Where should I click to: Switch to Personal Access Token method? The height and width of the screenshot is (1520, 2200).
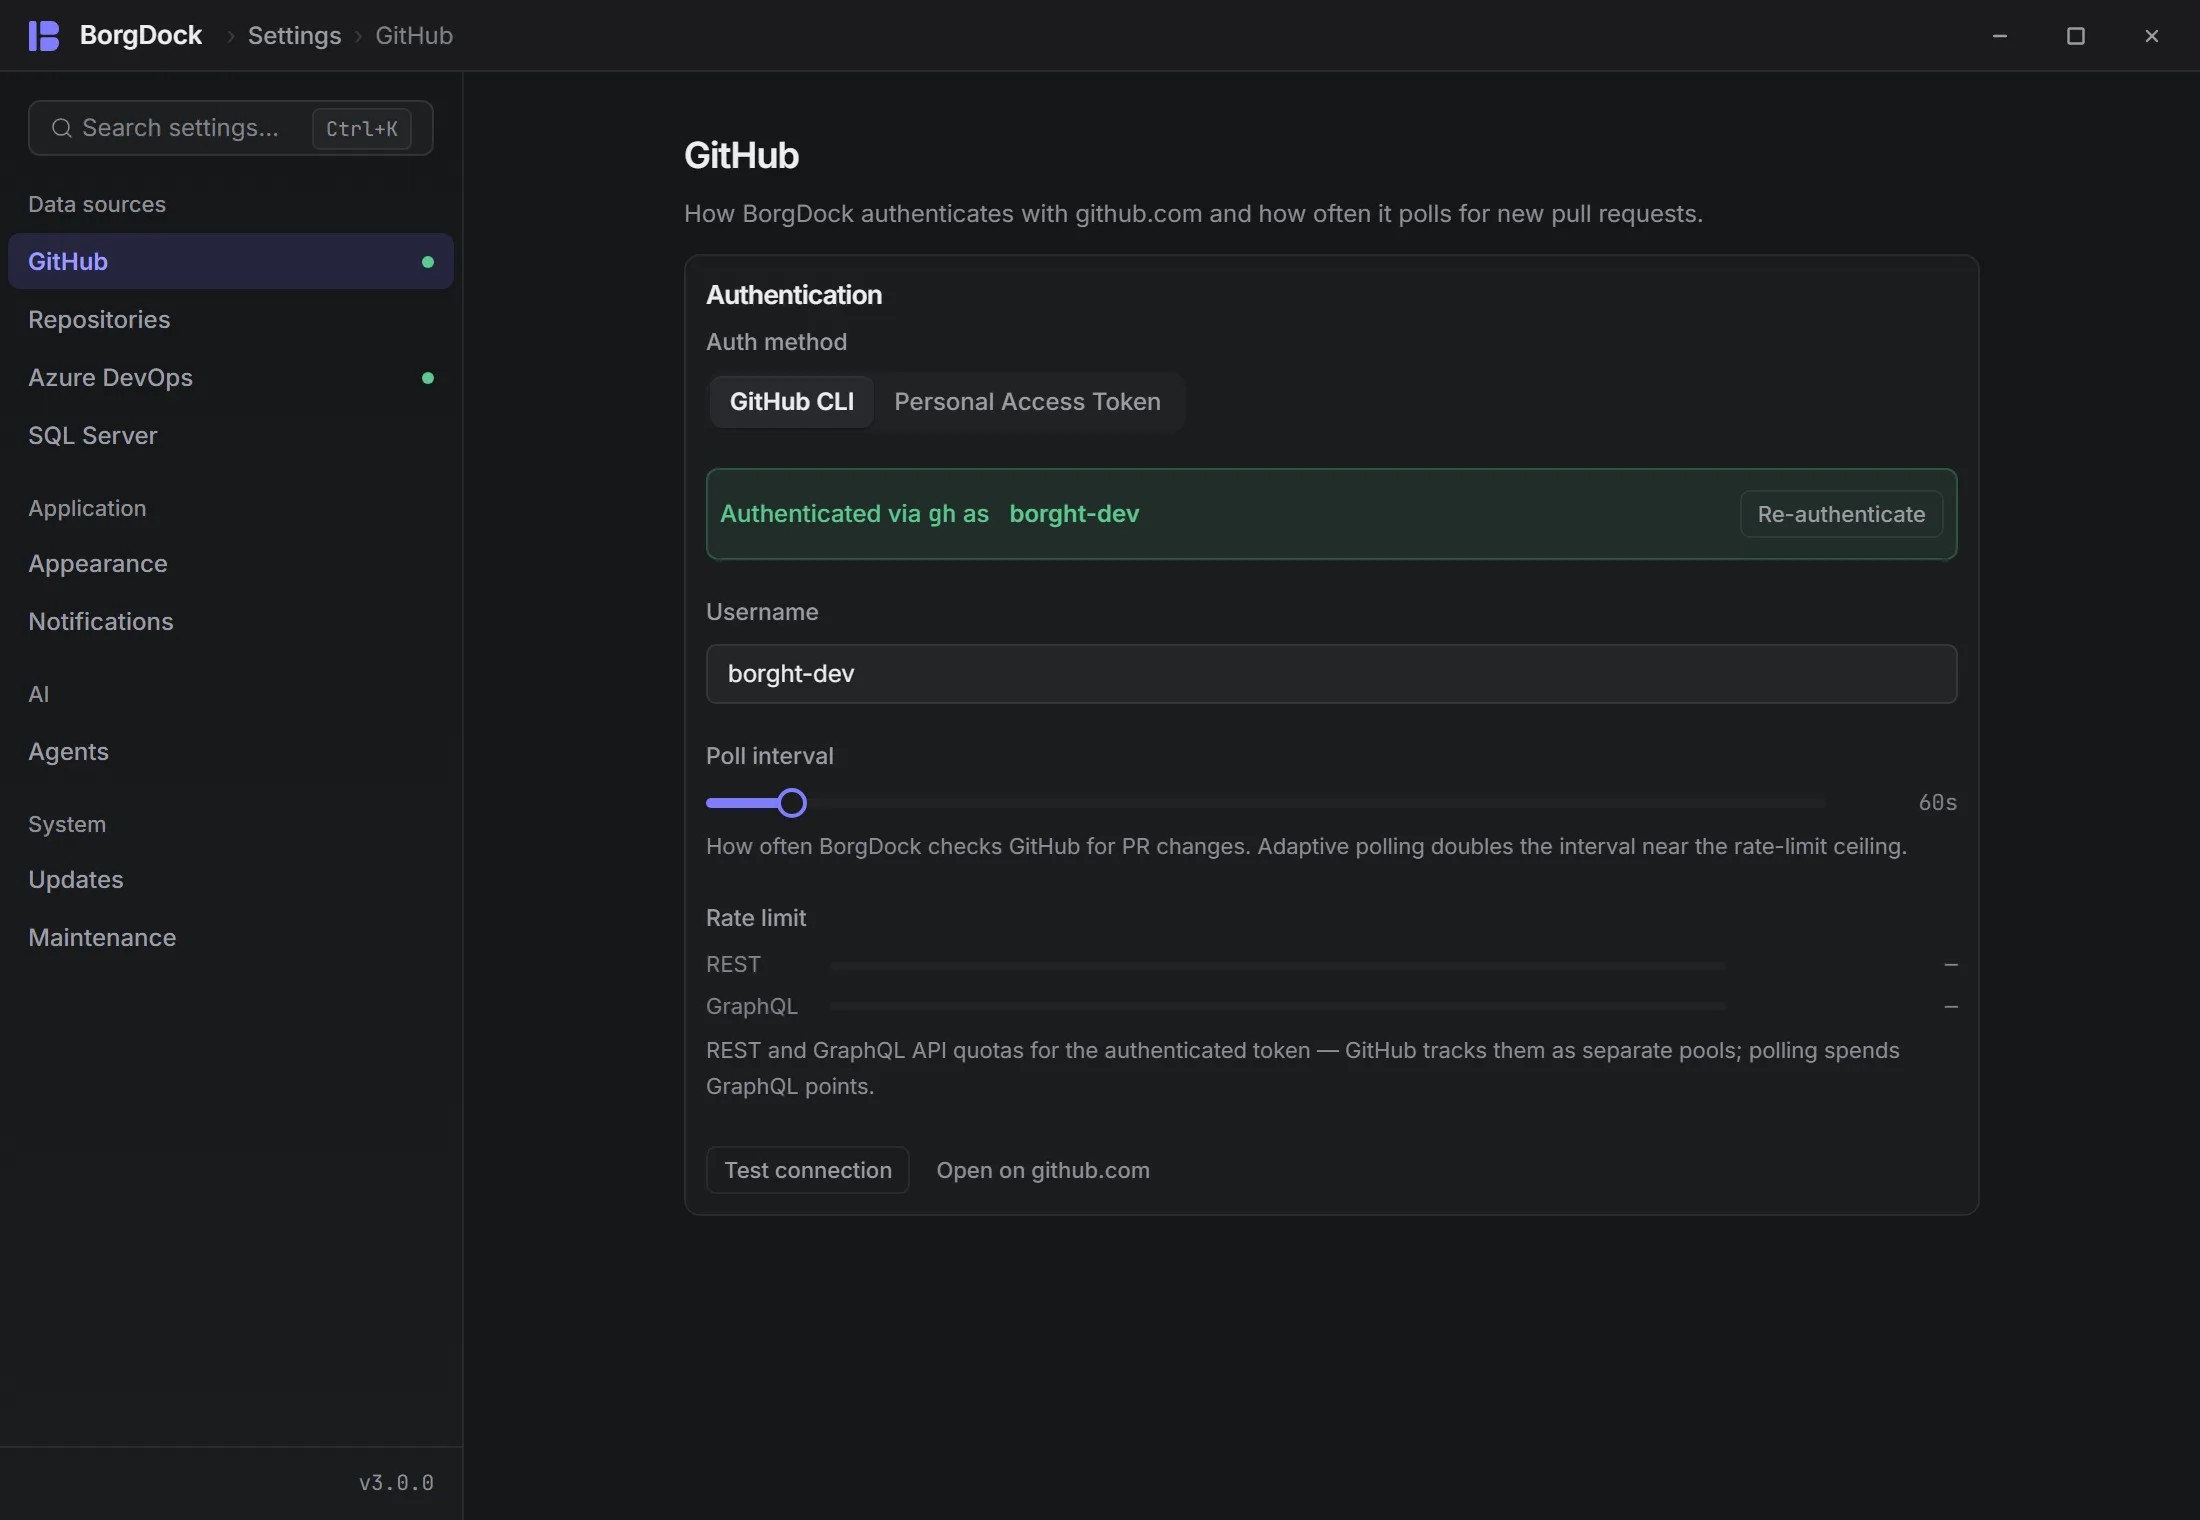click(x=1027, y=402)
